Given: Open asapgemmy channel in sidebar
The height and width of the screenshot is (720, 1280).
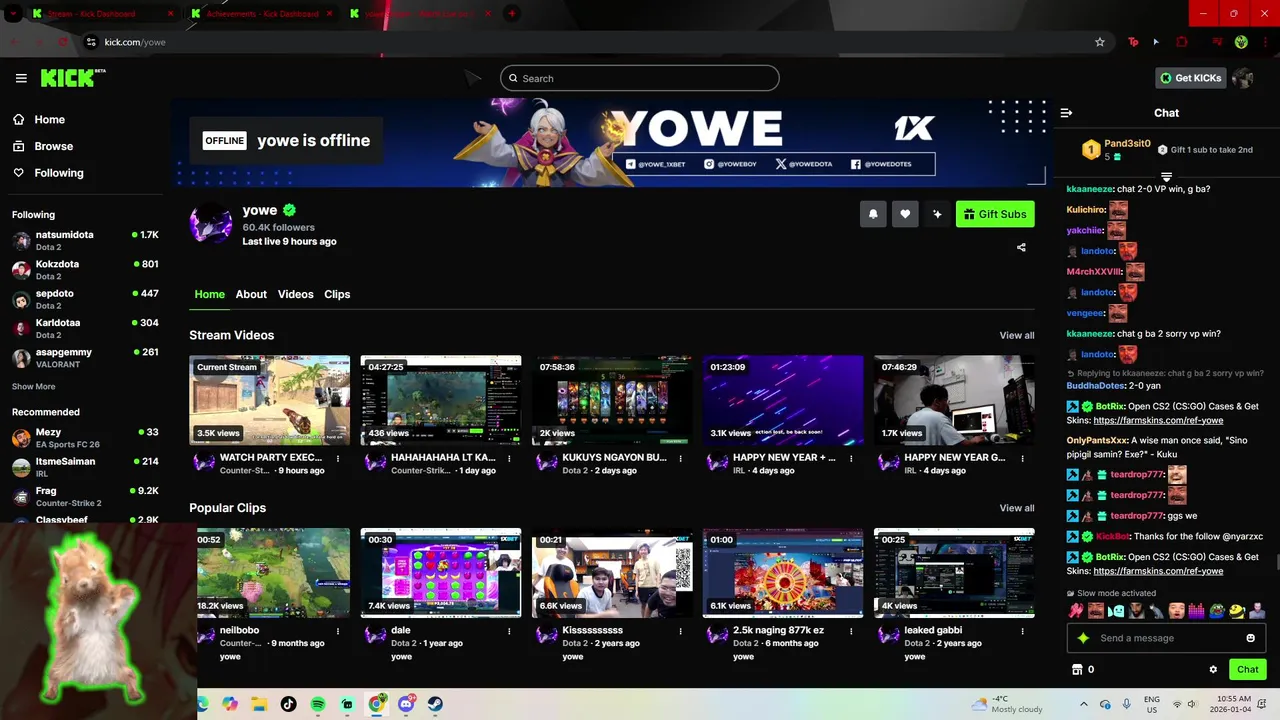Looking at the screenshot, I should [x=85, y=358].
